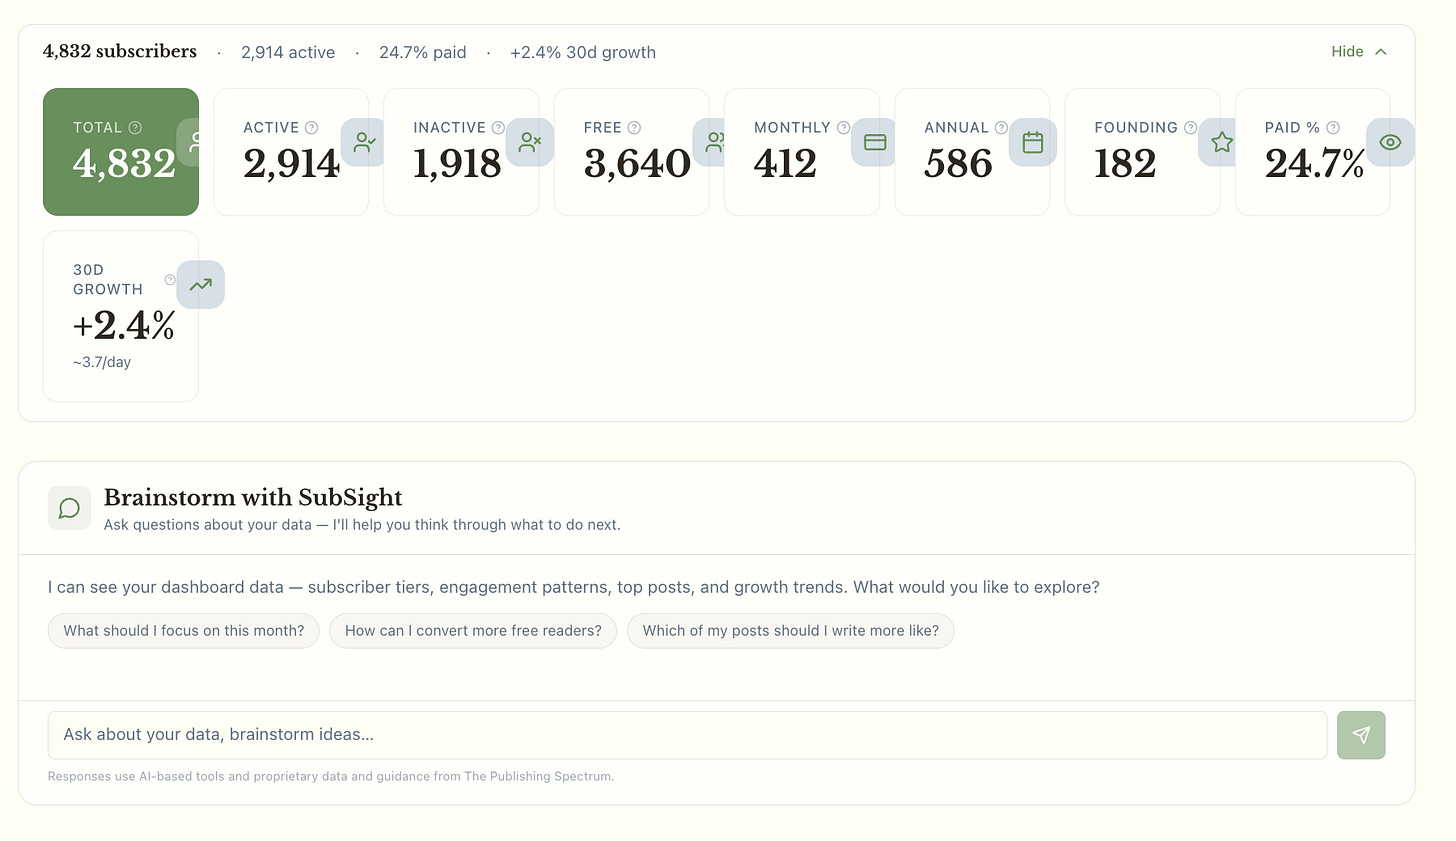
Task: Click the help icon next to FREE
Action: coord(634,128)
